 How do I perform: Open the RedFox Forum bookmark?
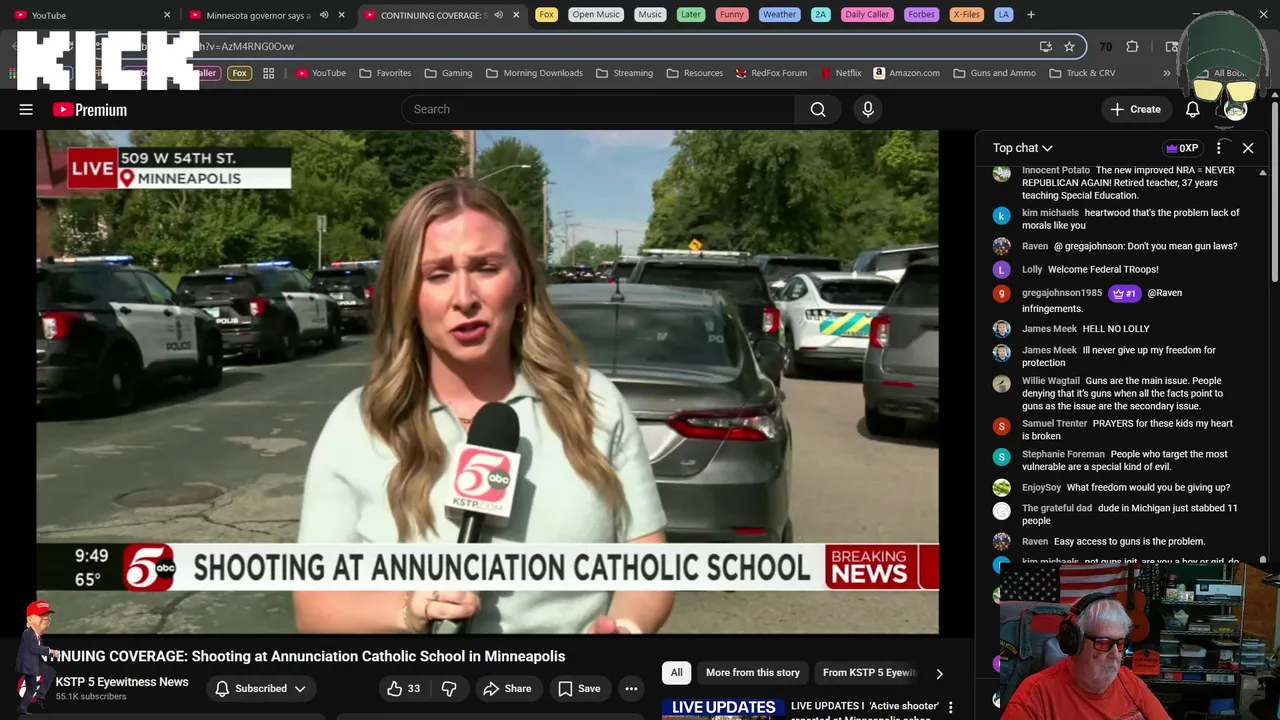771,73
